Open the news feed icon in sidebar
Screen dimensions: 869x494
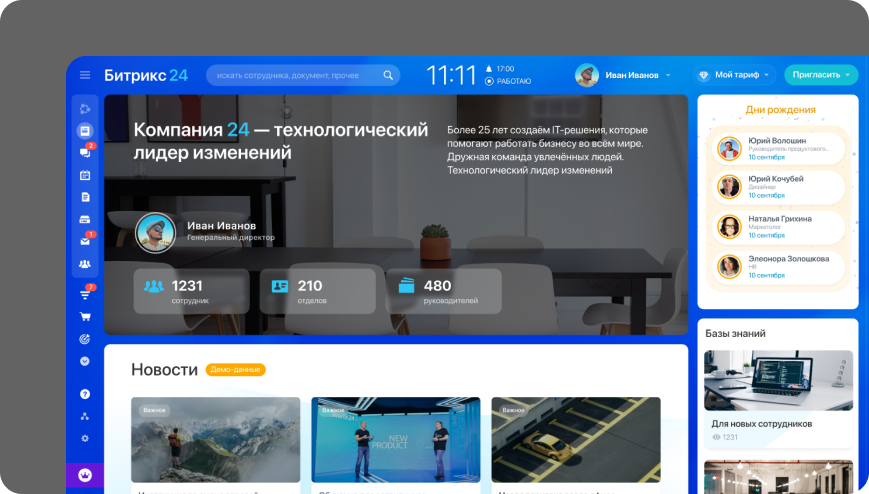85,131
